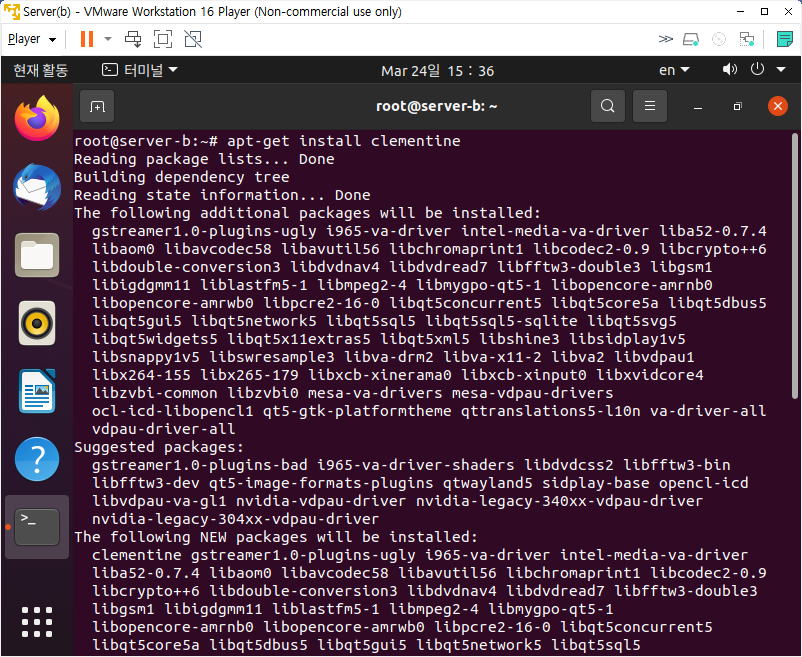This screenshot has width=802, height=657.
Task: Click 'The following NEW packages will be installed:' line
Action: coord(276,537)
